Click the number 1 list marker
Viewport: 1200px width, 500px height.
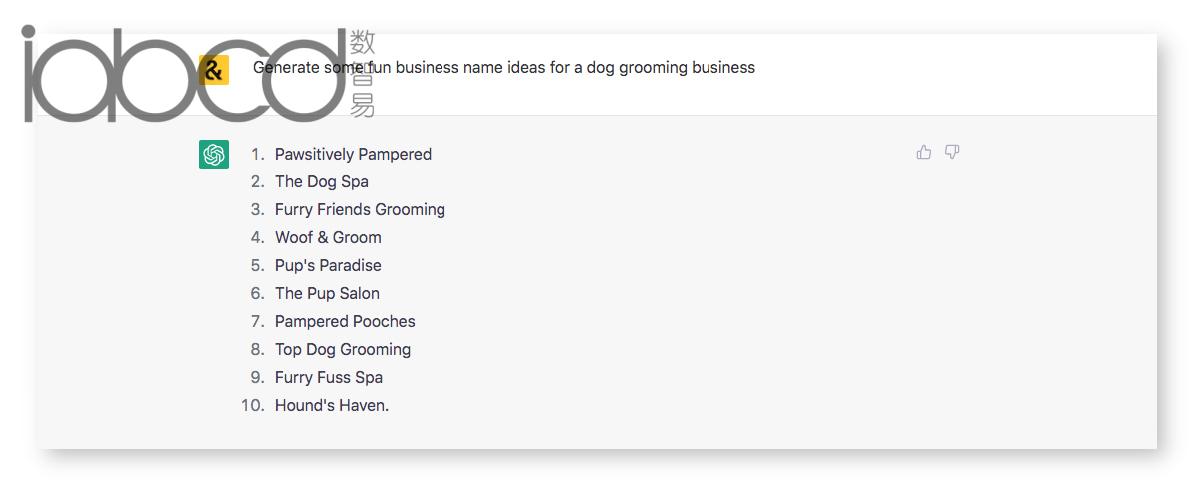coord(258,154)
